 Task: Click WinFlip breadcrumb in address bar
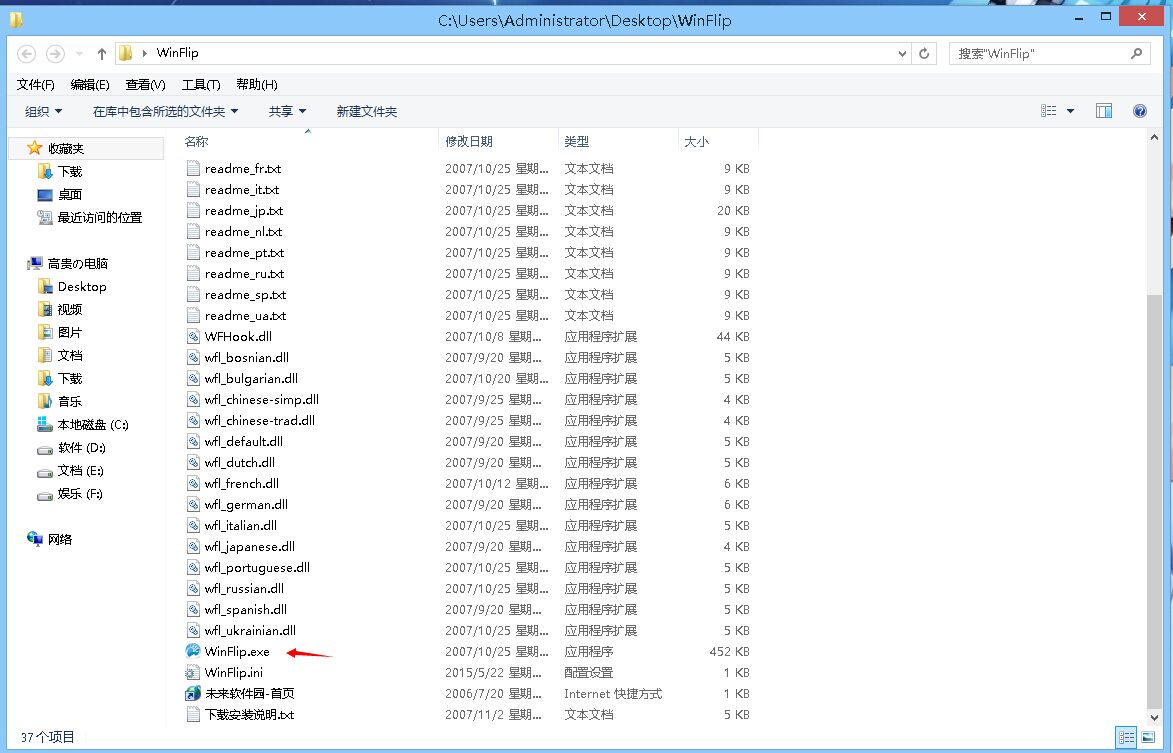click(177, 53)
